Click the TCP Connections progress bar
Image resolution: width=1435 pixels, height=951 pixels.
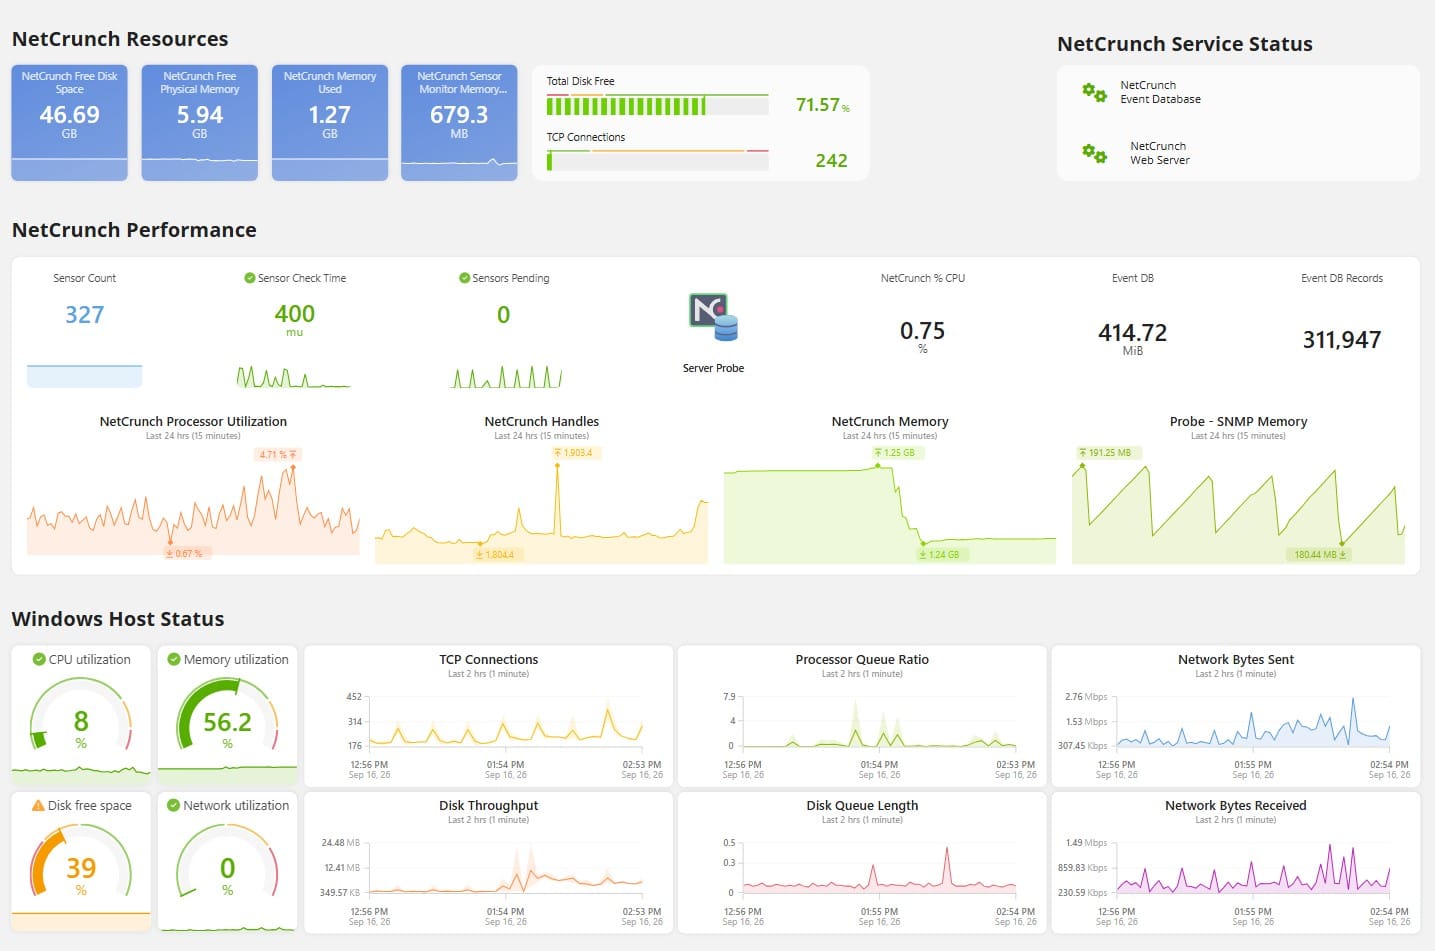tap(657, 161)
